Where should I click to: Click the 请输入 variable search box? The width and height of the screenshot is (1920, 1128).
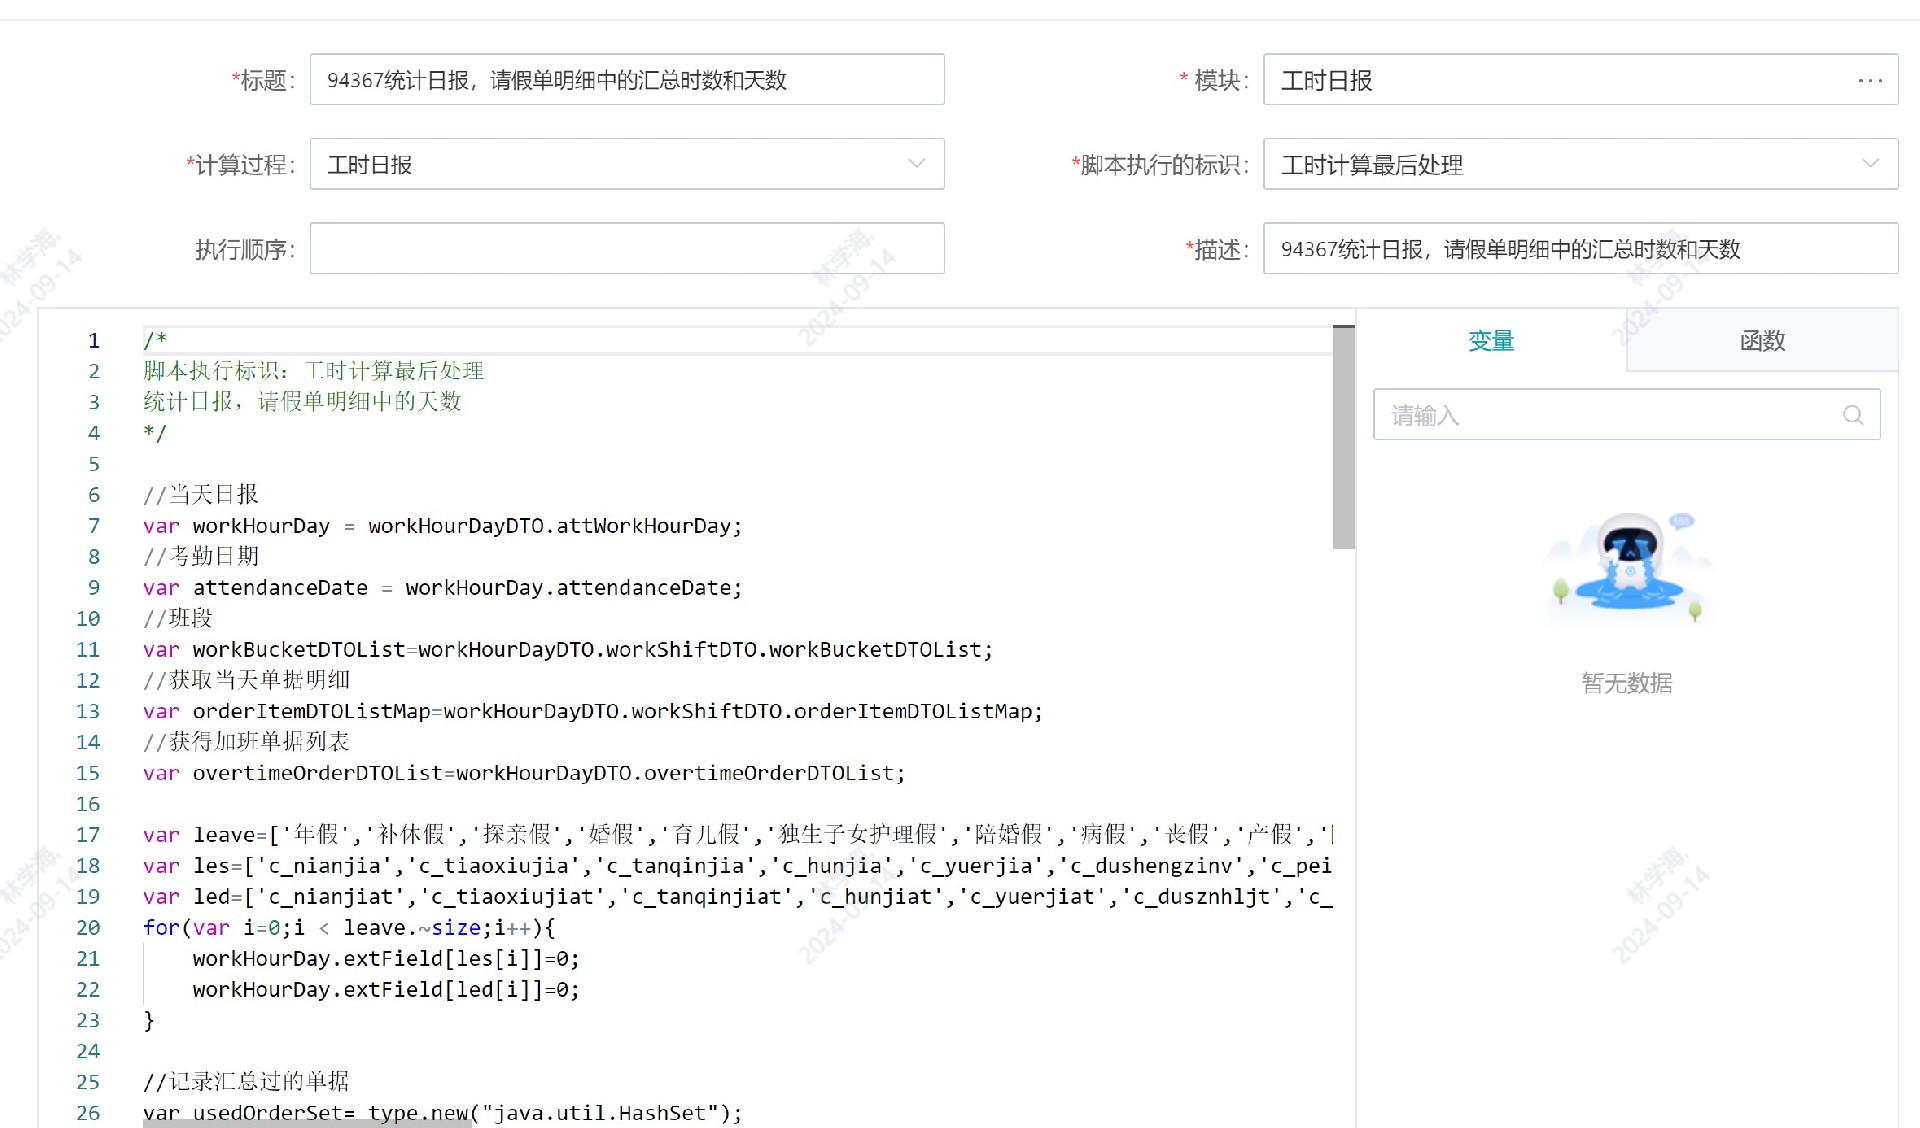(x=1610, y=415)
